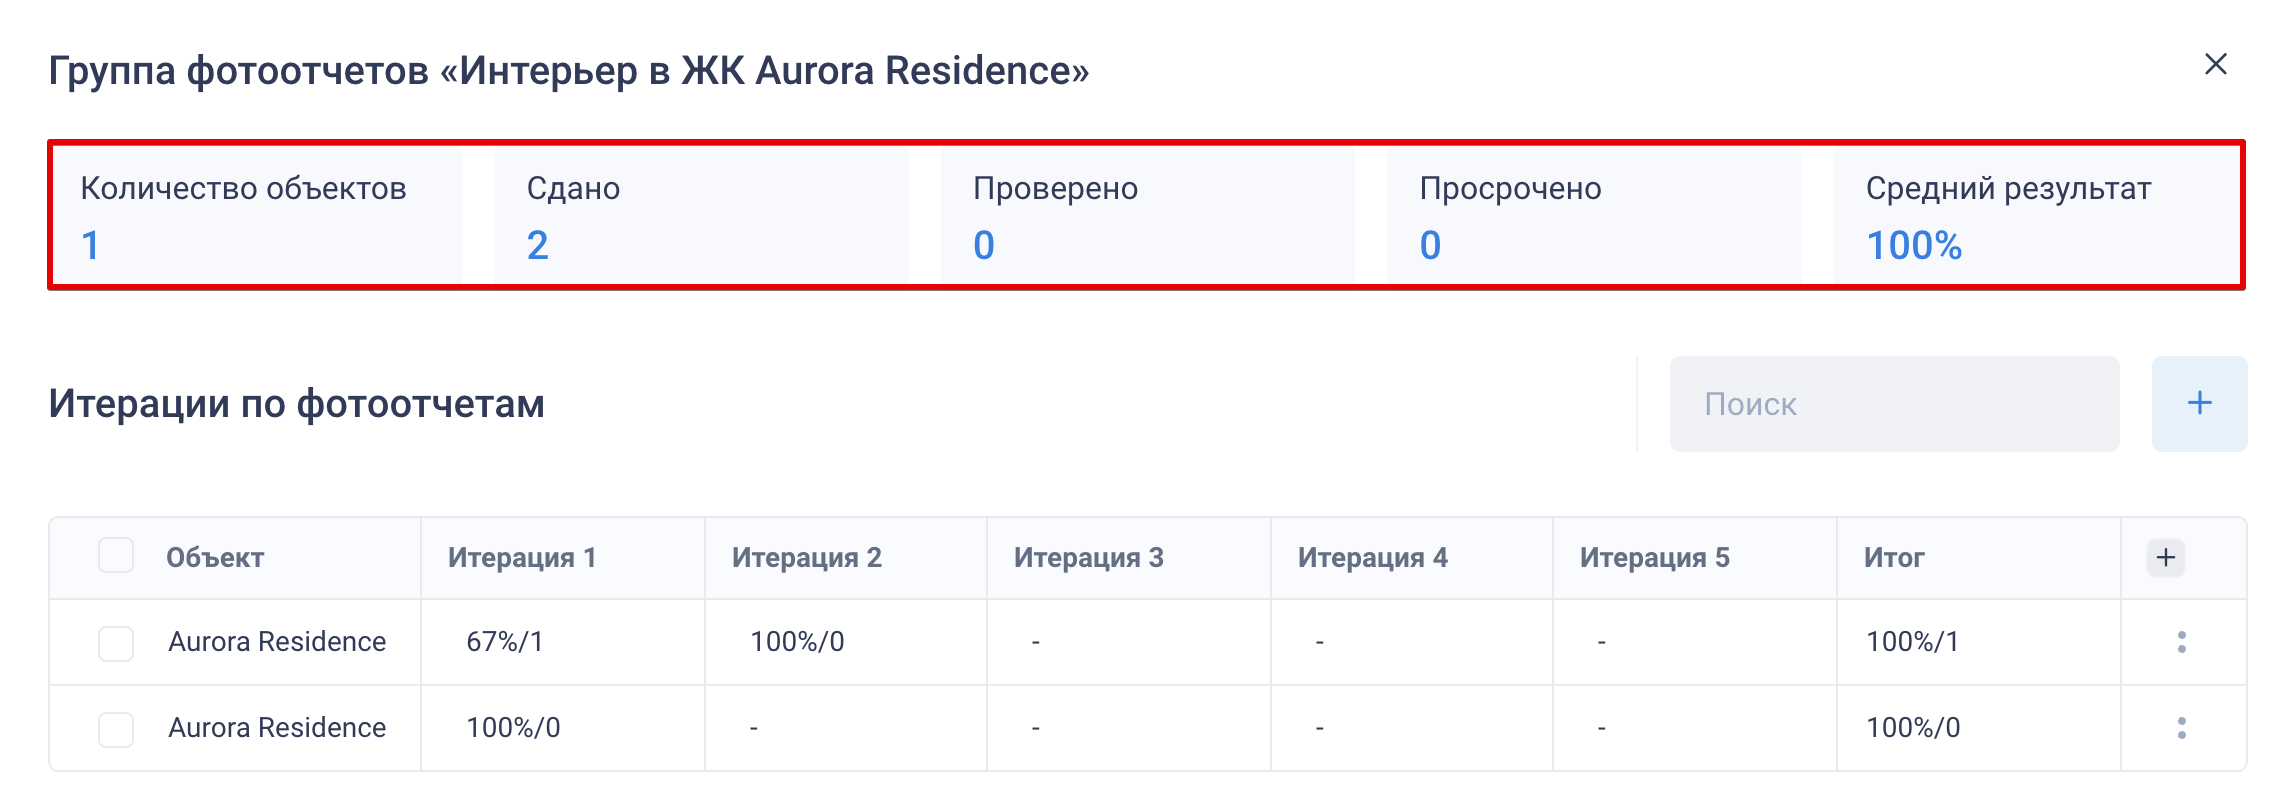The height and width of the screenshot is (804, 2286).
Task: Focus the Поиск search field
Action: (x=1893, y=404)
